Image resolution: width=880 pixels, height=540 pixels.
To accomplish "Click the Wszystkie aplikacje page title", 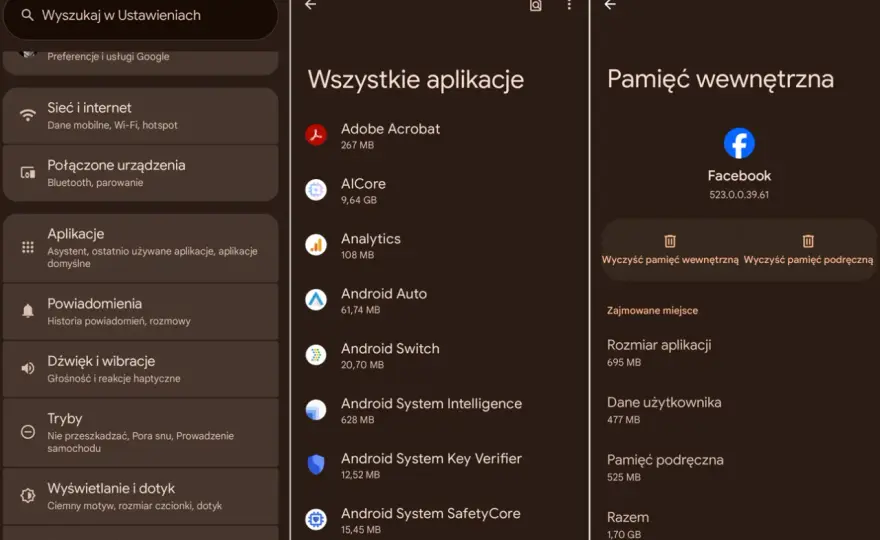I will (x=416, y=80).
